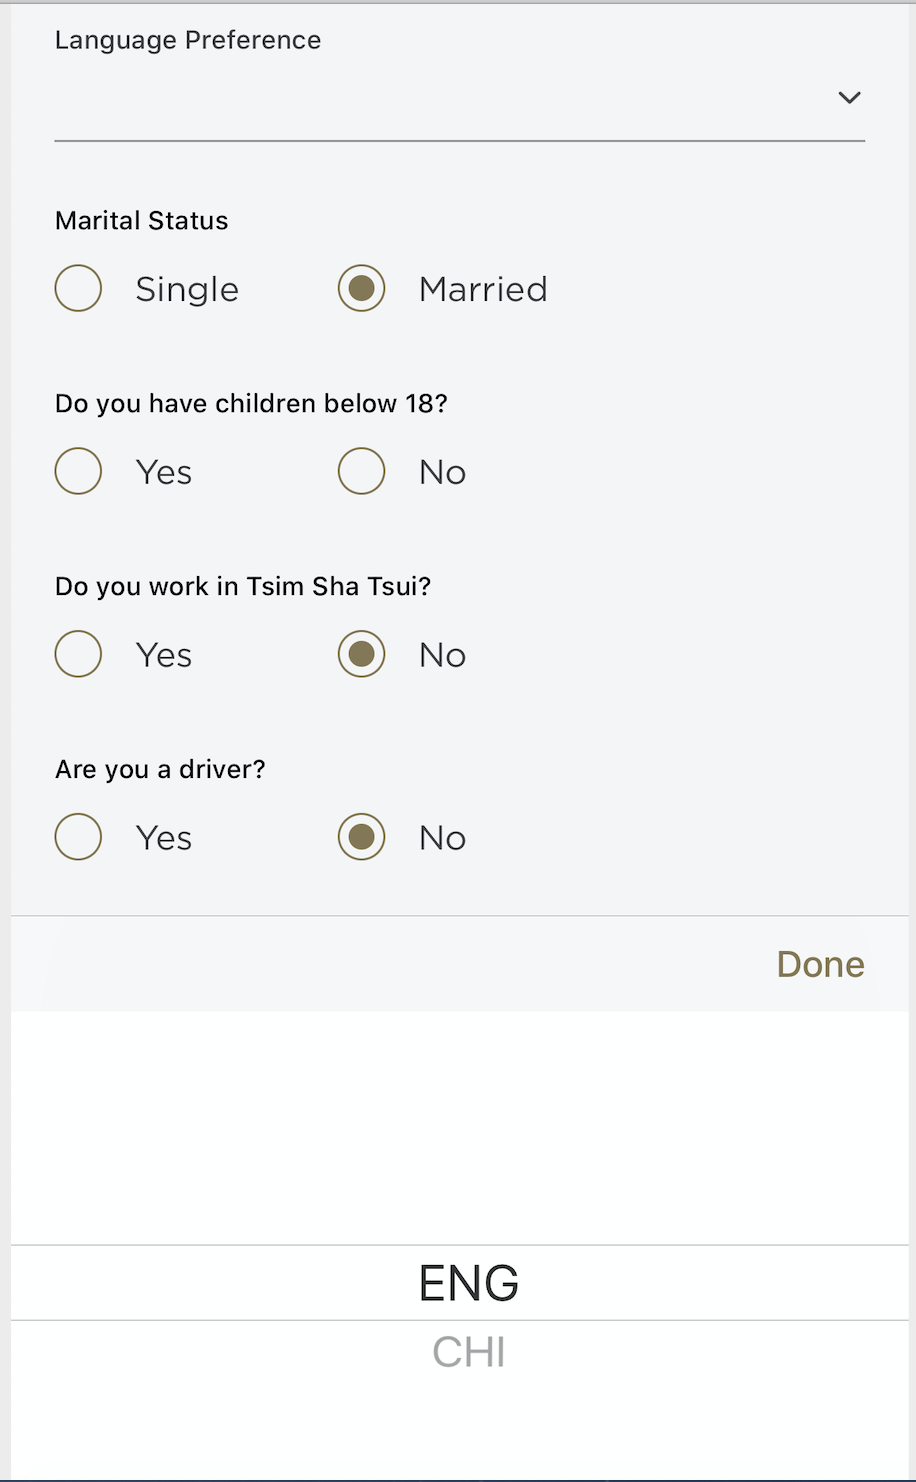Select Yes for working in Tsim Sha Tsui
Screen dimensions: 916x1482
point(78,654)
